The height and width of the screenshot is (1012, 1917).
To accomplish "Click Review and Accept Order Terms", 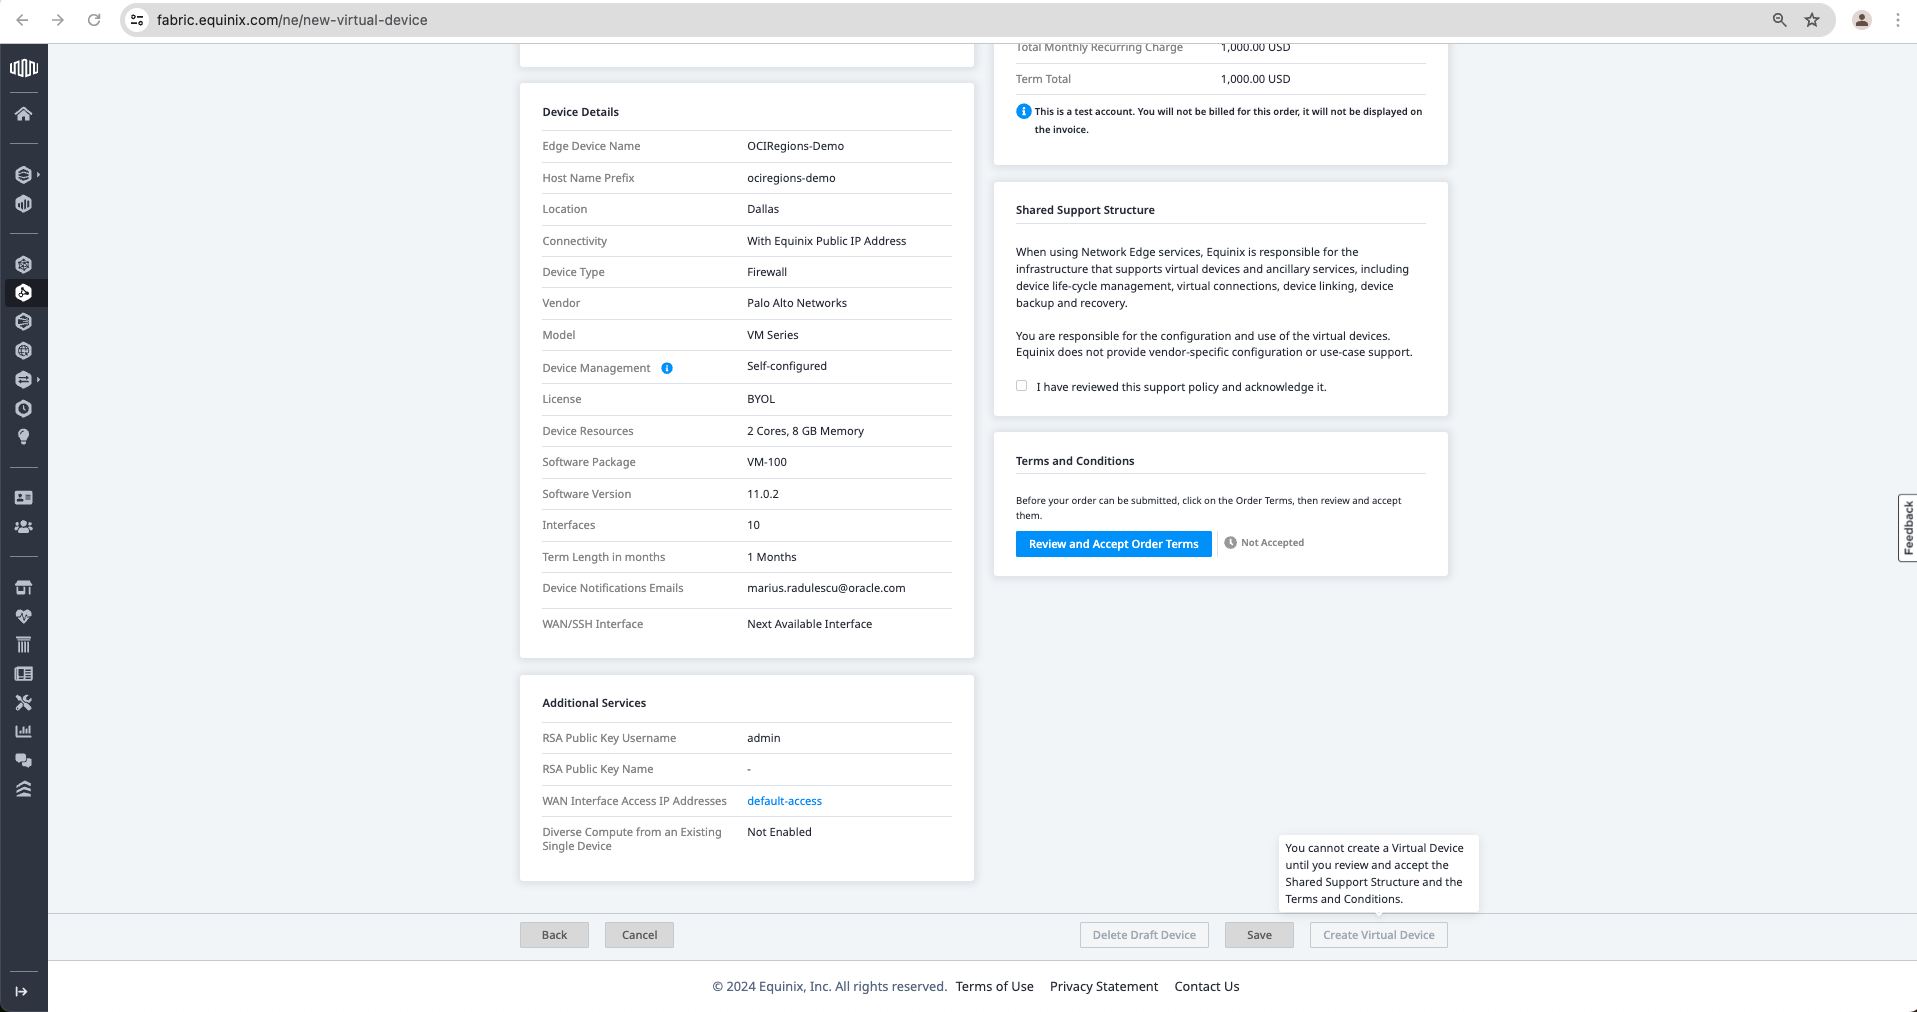I will click(1114, 544).
